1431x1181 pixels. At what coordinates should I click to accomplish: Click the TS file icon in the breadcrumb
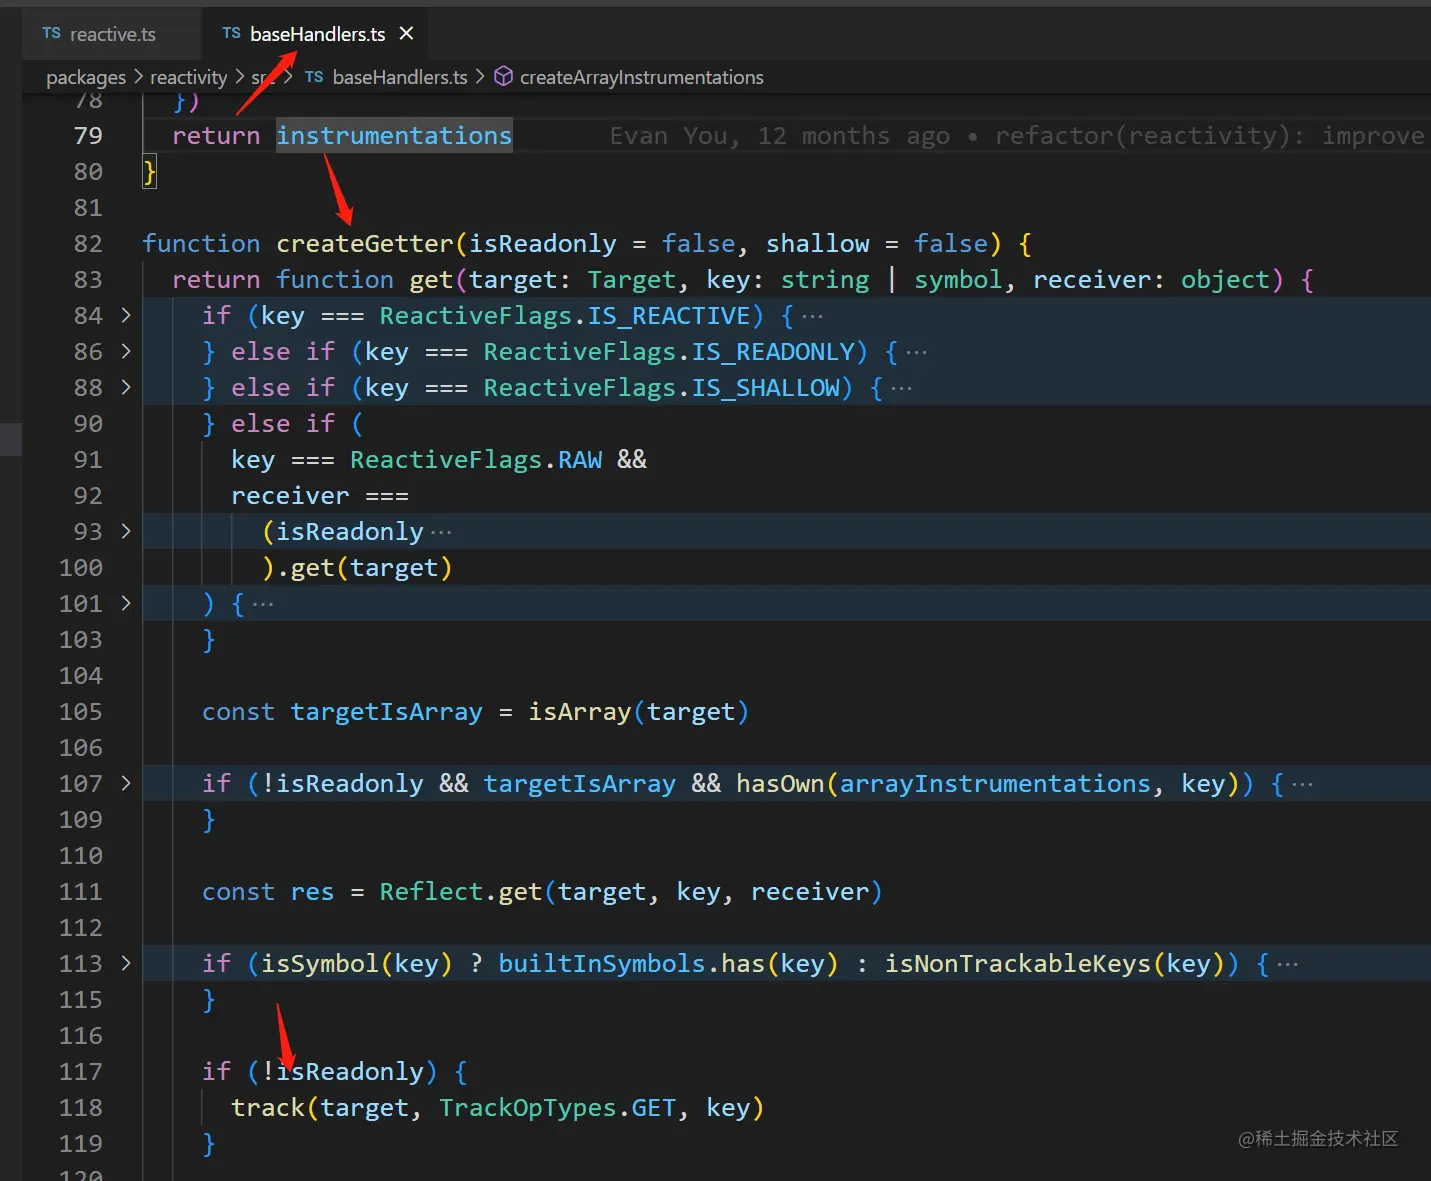click(314, 77)
